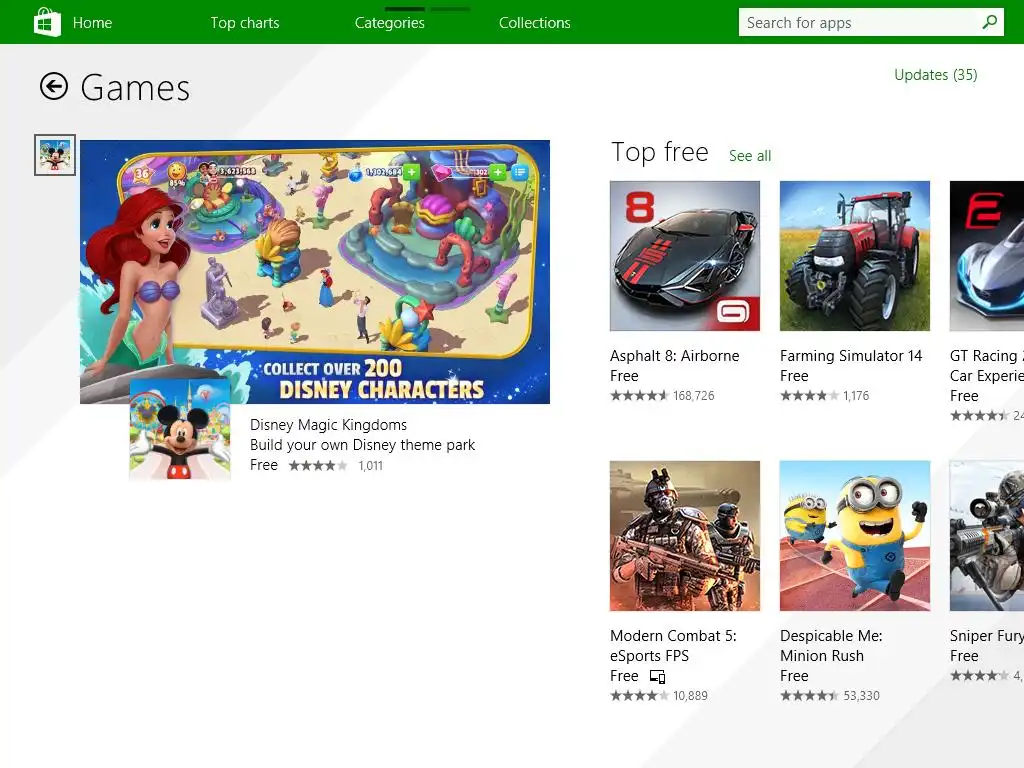Click See all next to Top free
This screenshot has width=1024, height=768.
[x=750, y=156]
